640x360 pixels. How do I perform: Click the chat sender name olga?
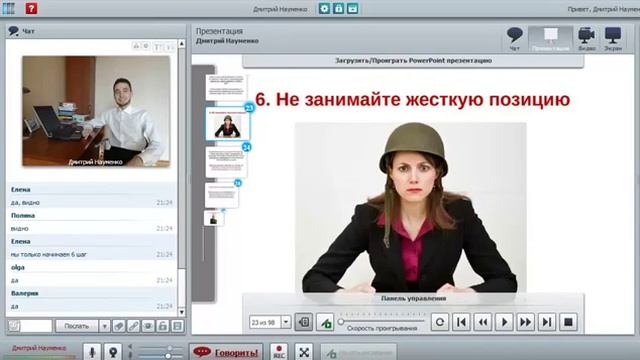click(18, 267)
